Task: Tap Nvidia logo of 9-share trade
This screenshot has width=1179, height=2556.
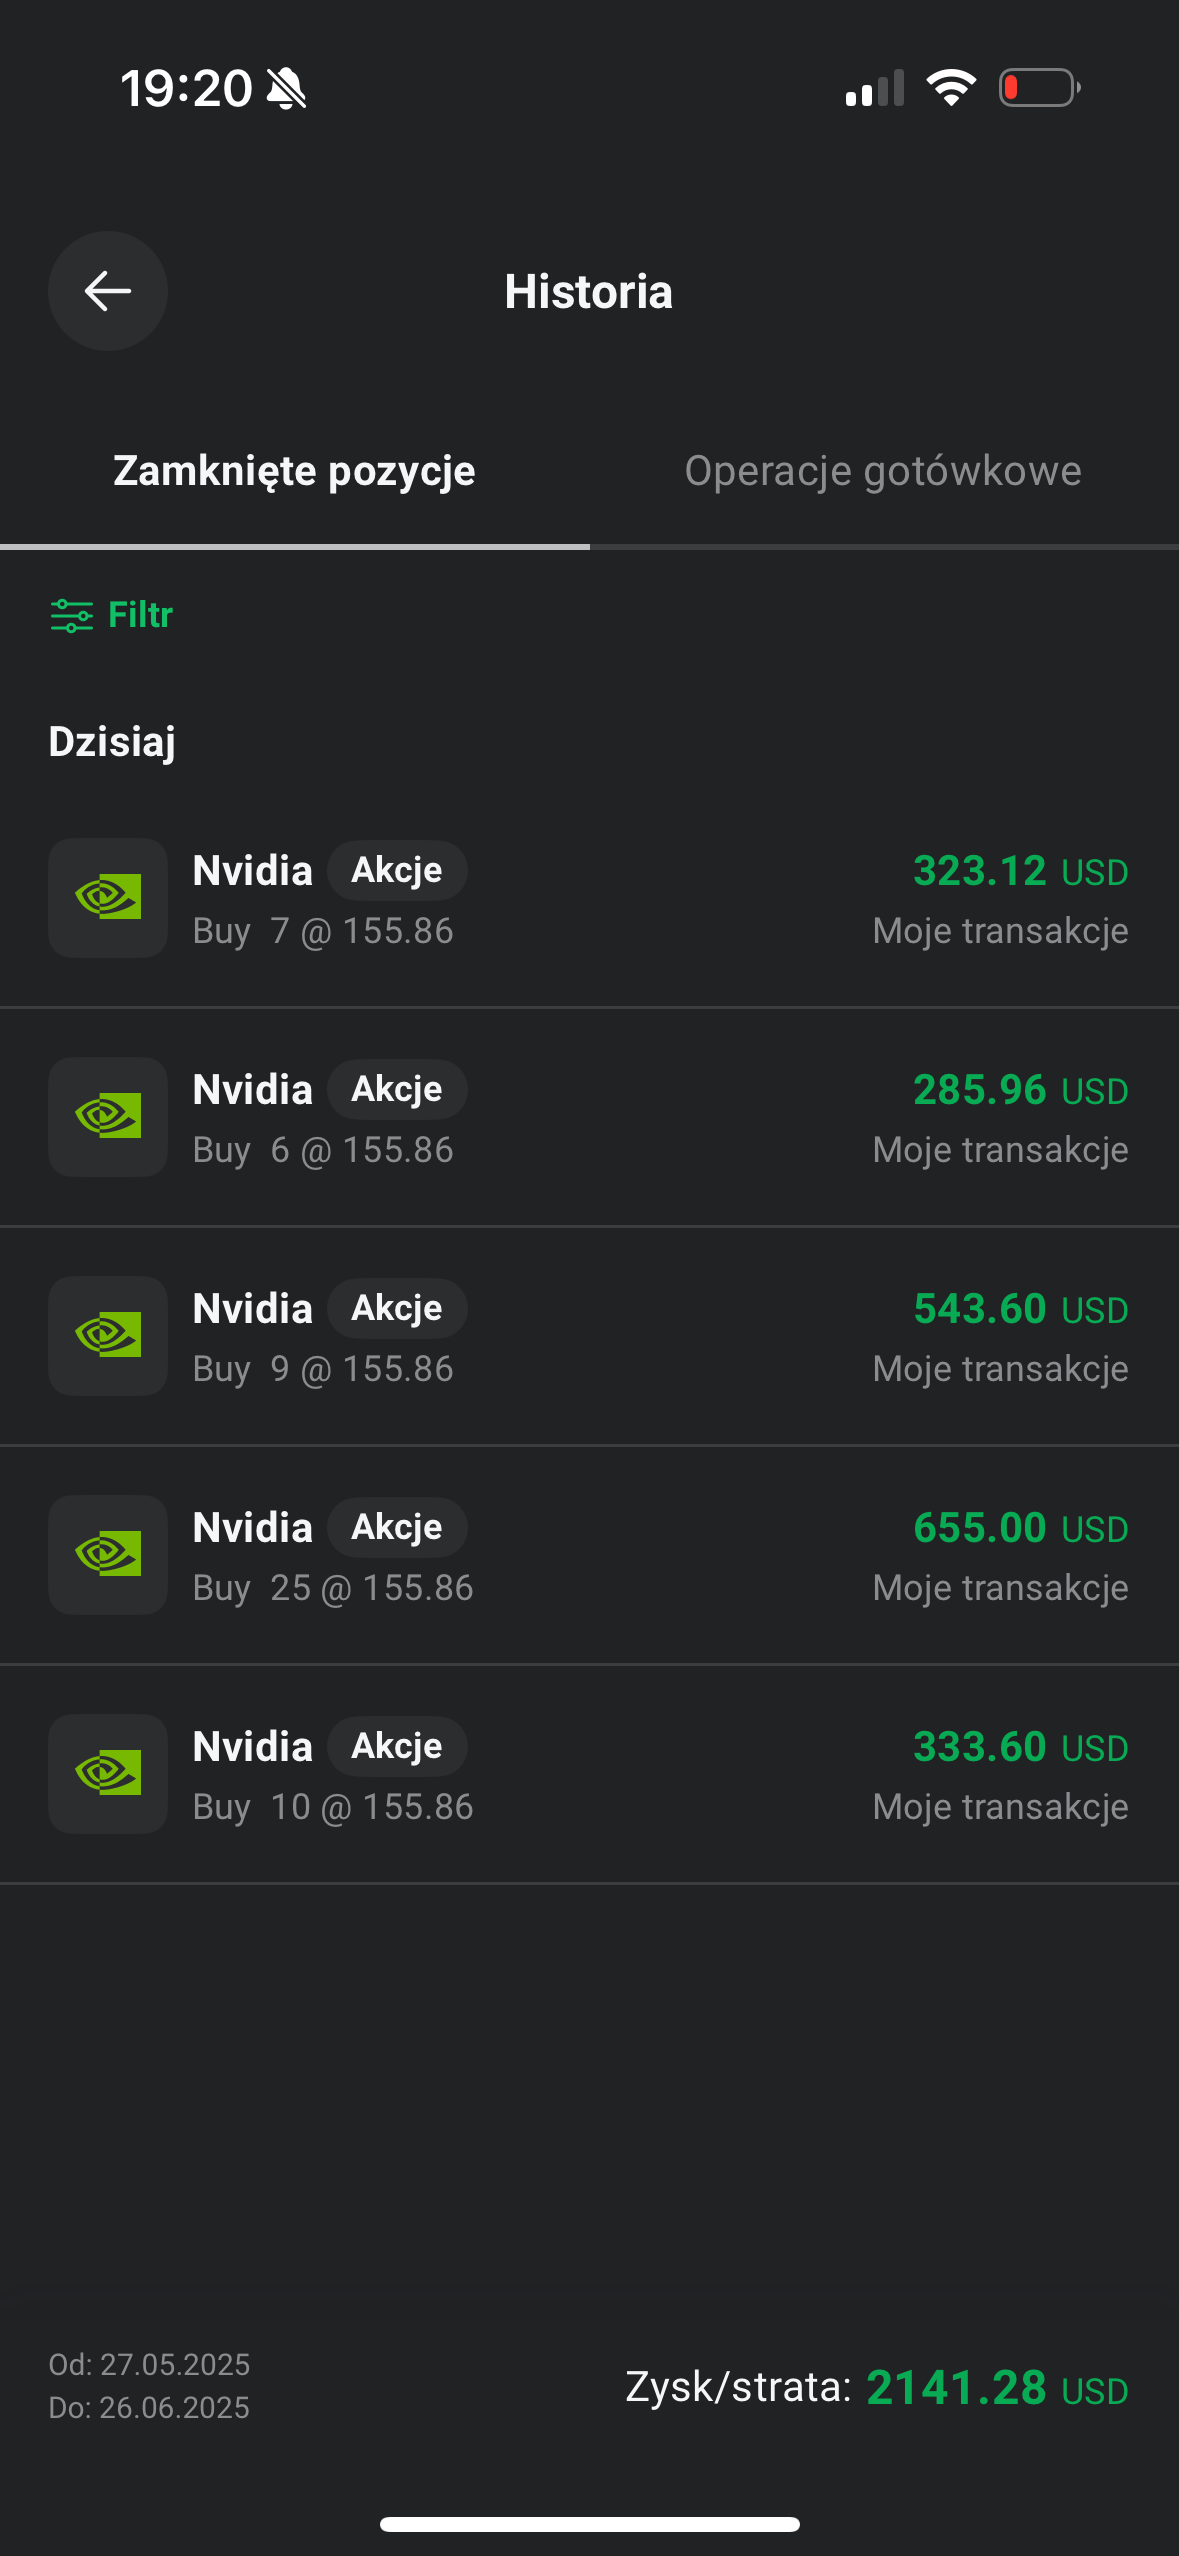Action: tap(108, 1336)
